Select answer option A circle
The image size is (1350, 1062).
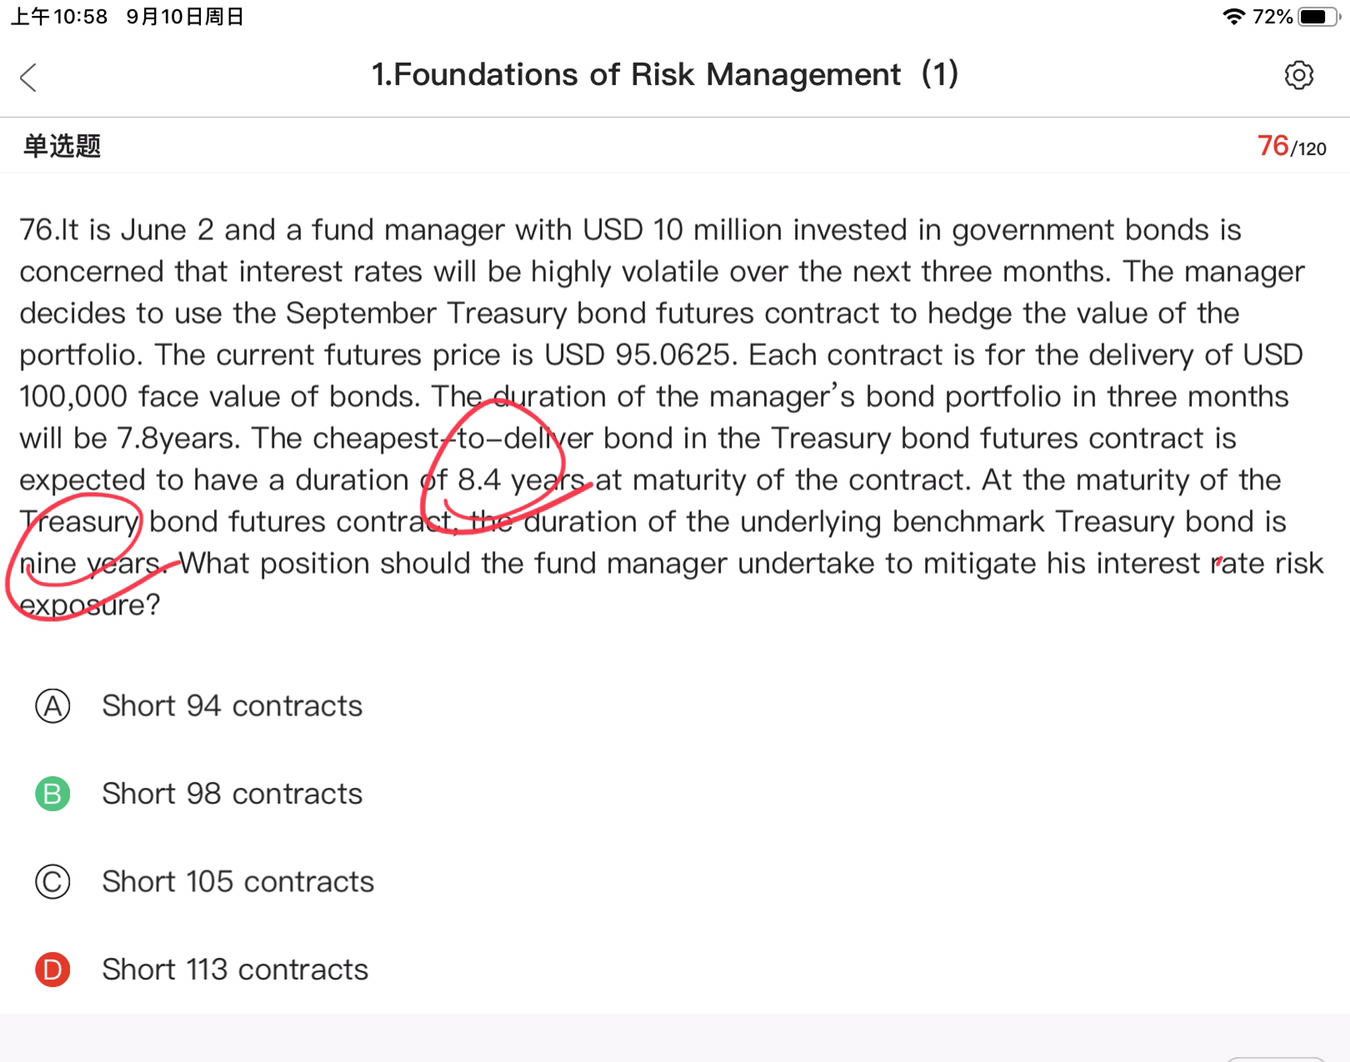[53, 706]
